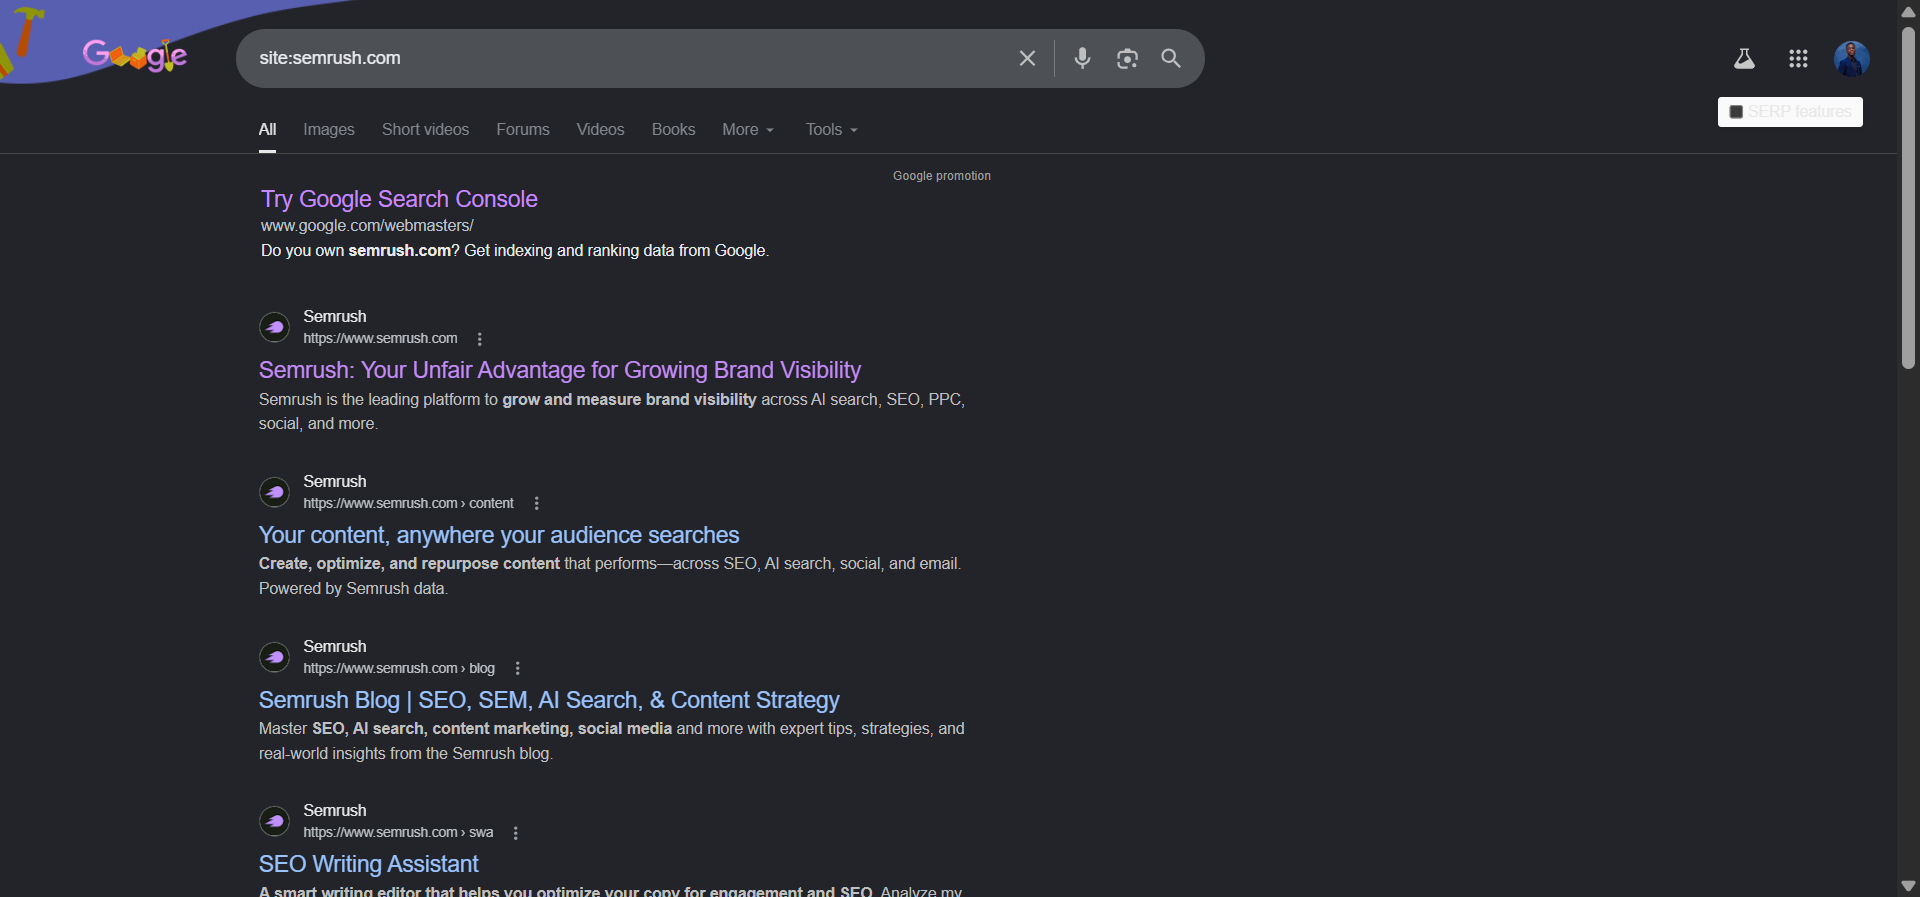Switch to the Images tab
Screen dimensions: 1920x897
click(x=329, y=130)
